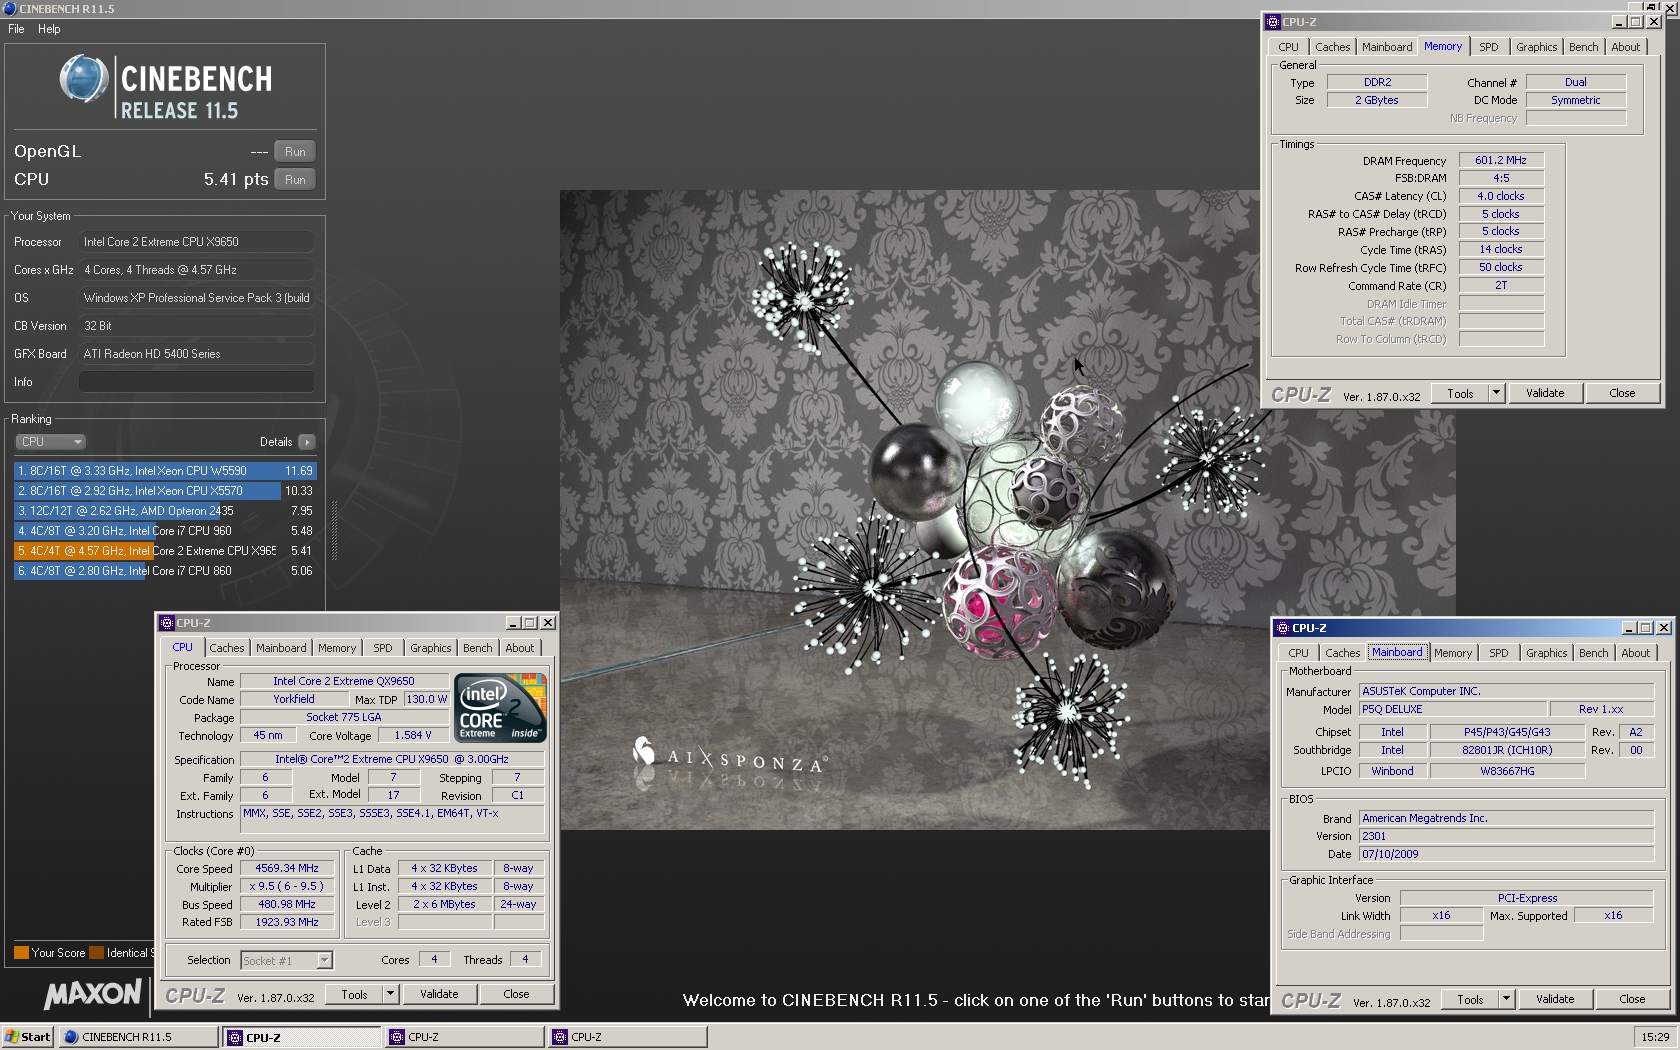Click the P5Q DELUXE model field
This screenshot has height=1050, width=1680.
pyautogui.click(x=1451, y=709)
